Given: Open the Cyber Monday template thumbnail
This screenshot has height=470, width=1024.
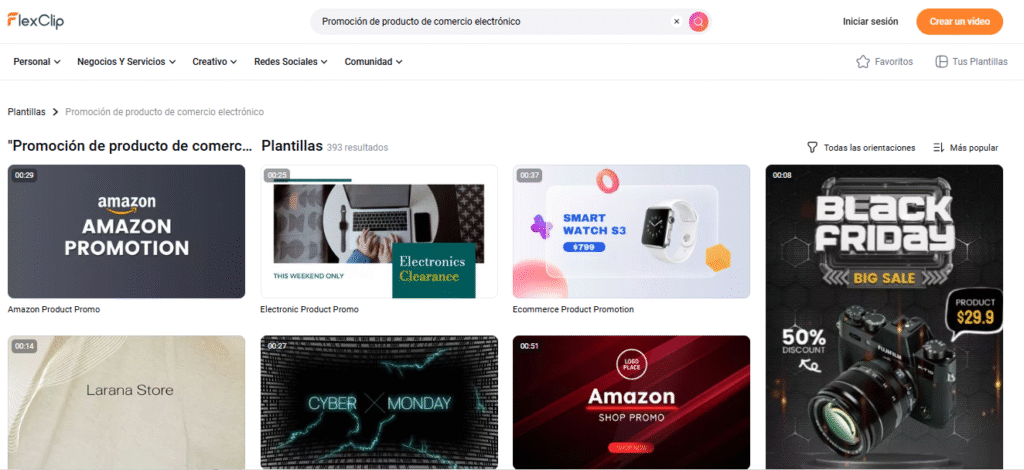Looking at the screenshot, I should coord(379,402).
